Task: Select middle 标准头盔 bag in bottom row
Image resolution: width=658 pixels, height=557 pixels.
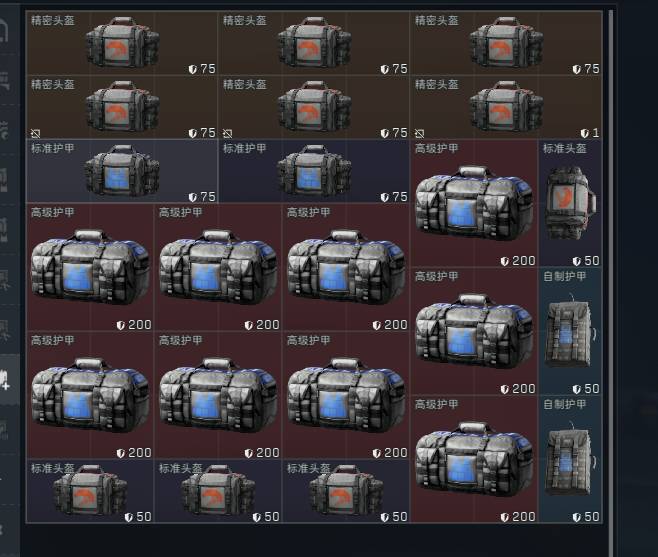Action: pos(218,492)
